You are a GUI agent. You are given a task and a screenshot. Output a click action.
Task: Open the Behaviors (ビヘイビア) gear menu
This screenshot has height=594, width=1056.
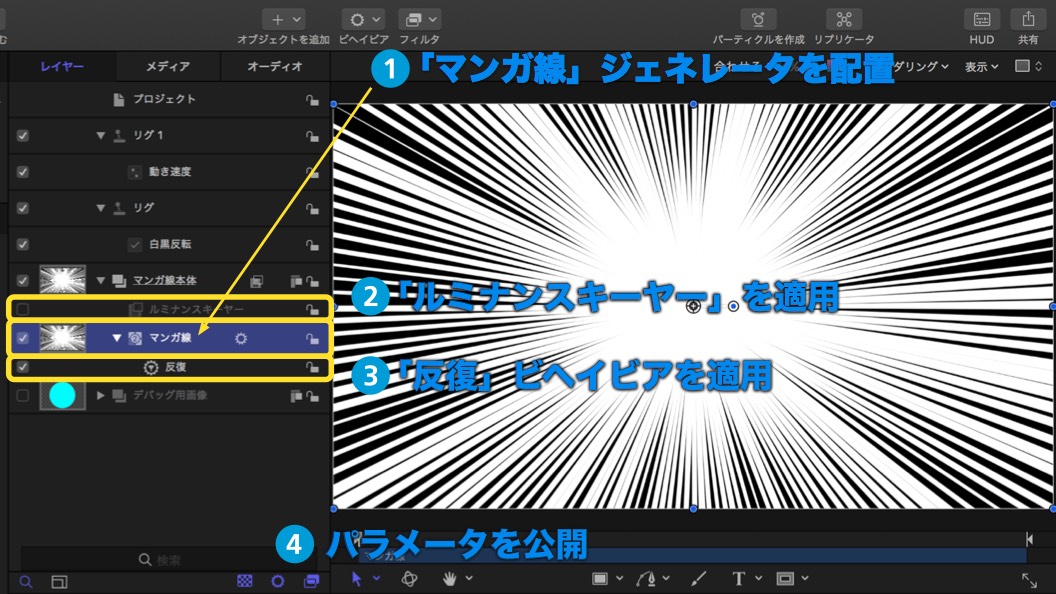(363, 20)
